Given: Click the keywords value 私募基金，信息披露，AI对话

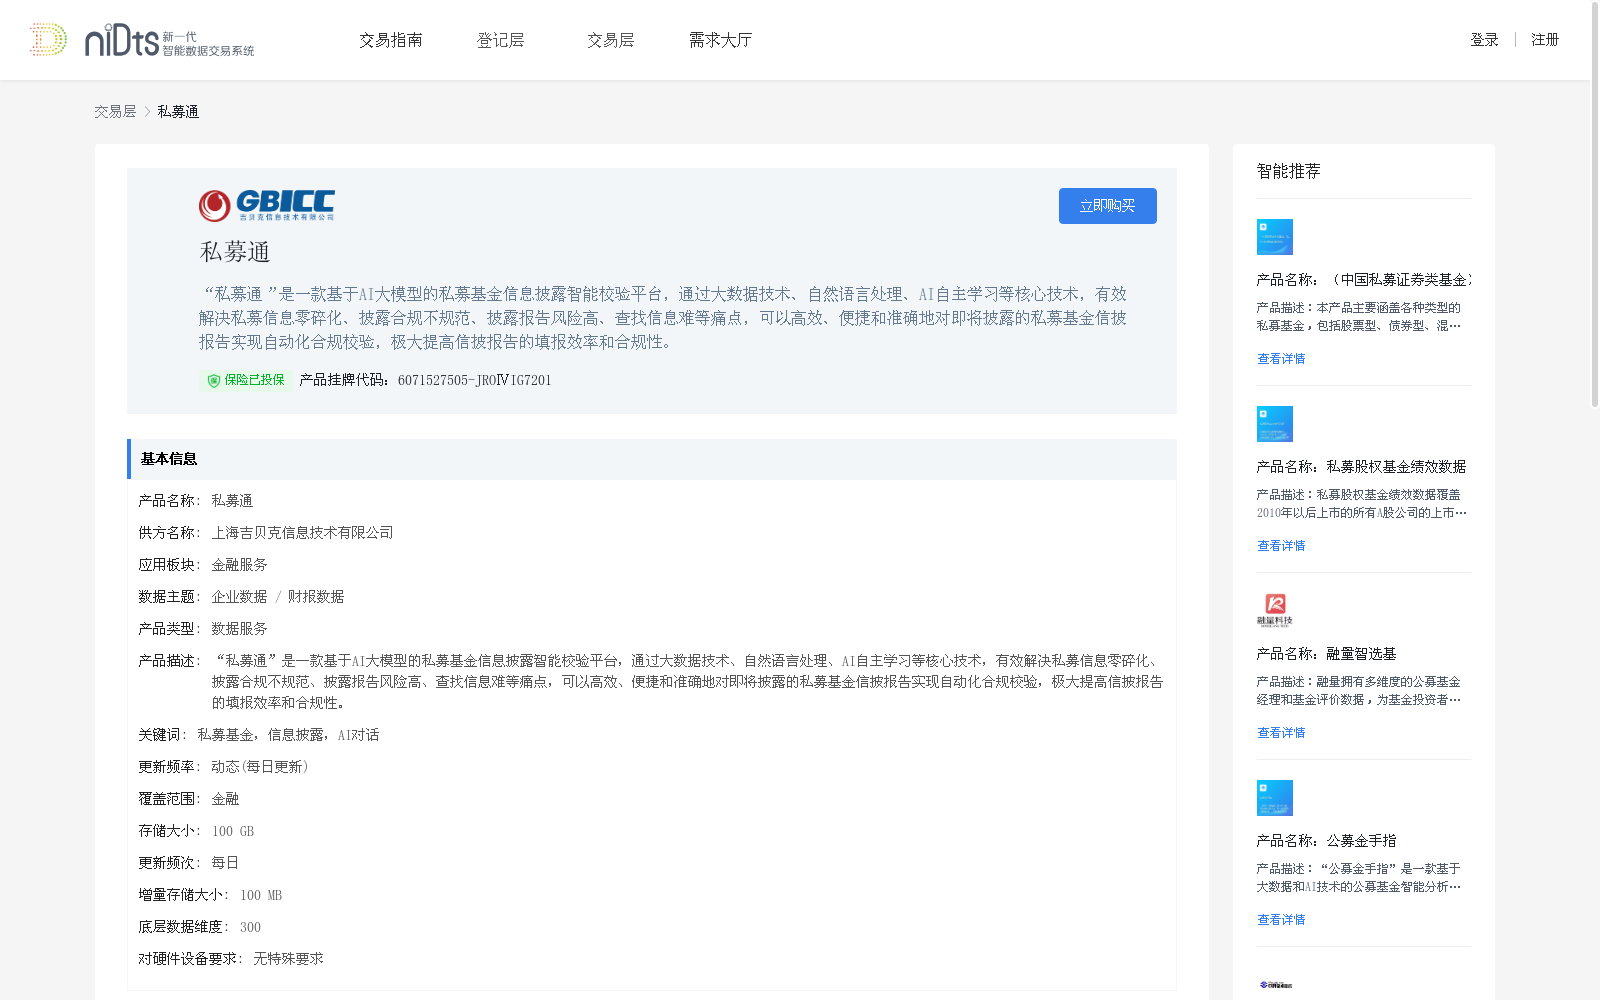Looking at the screenshot, I should (288, 735).
